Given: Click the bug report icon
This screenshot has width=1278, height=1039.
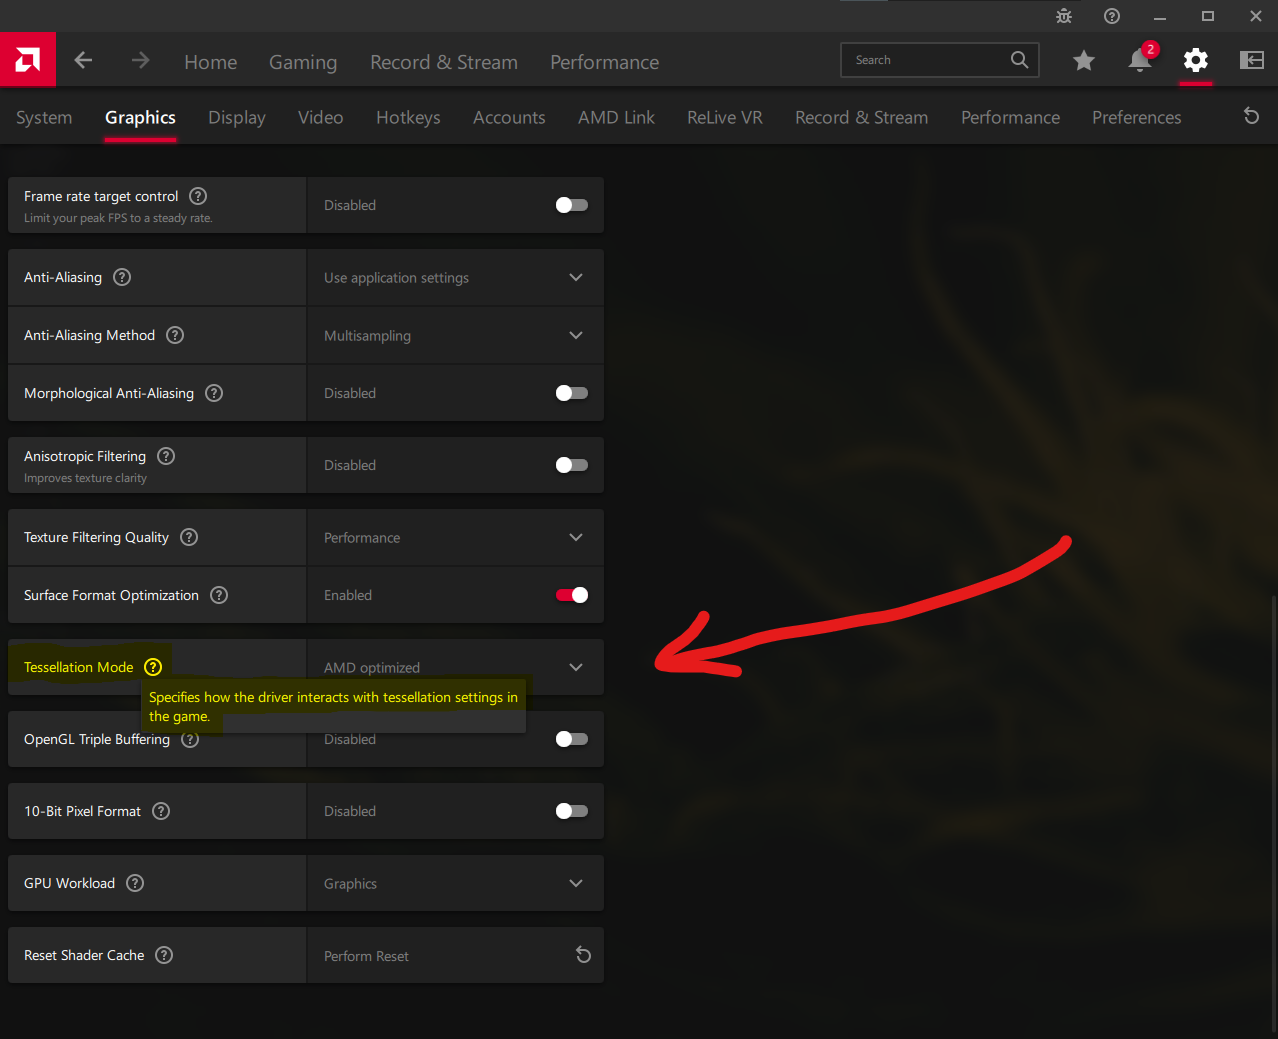Looking at the screenshot, I should pyautogui.click(x=1064, y=16).
